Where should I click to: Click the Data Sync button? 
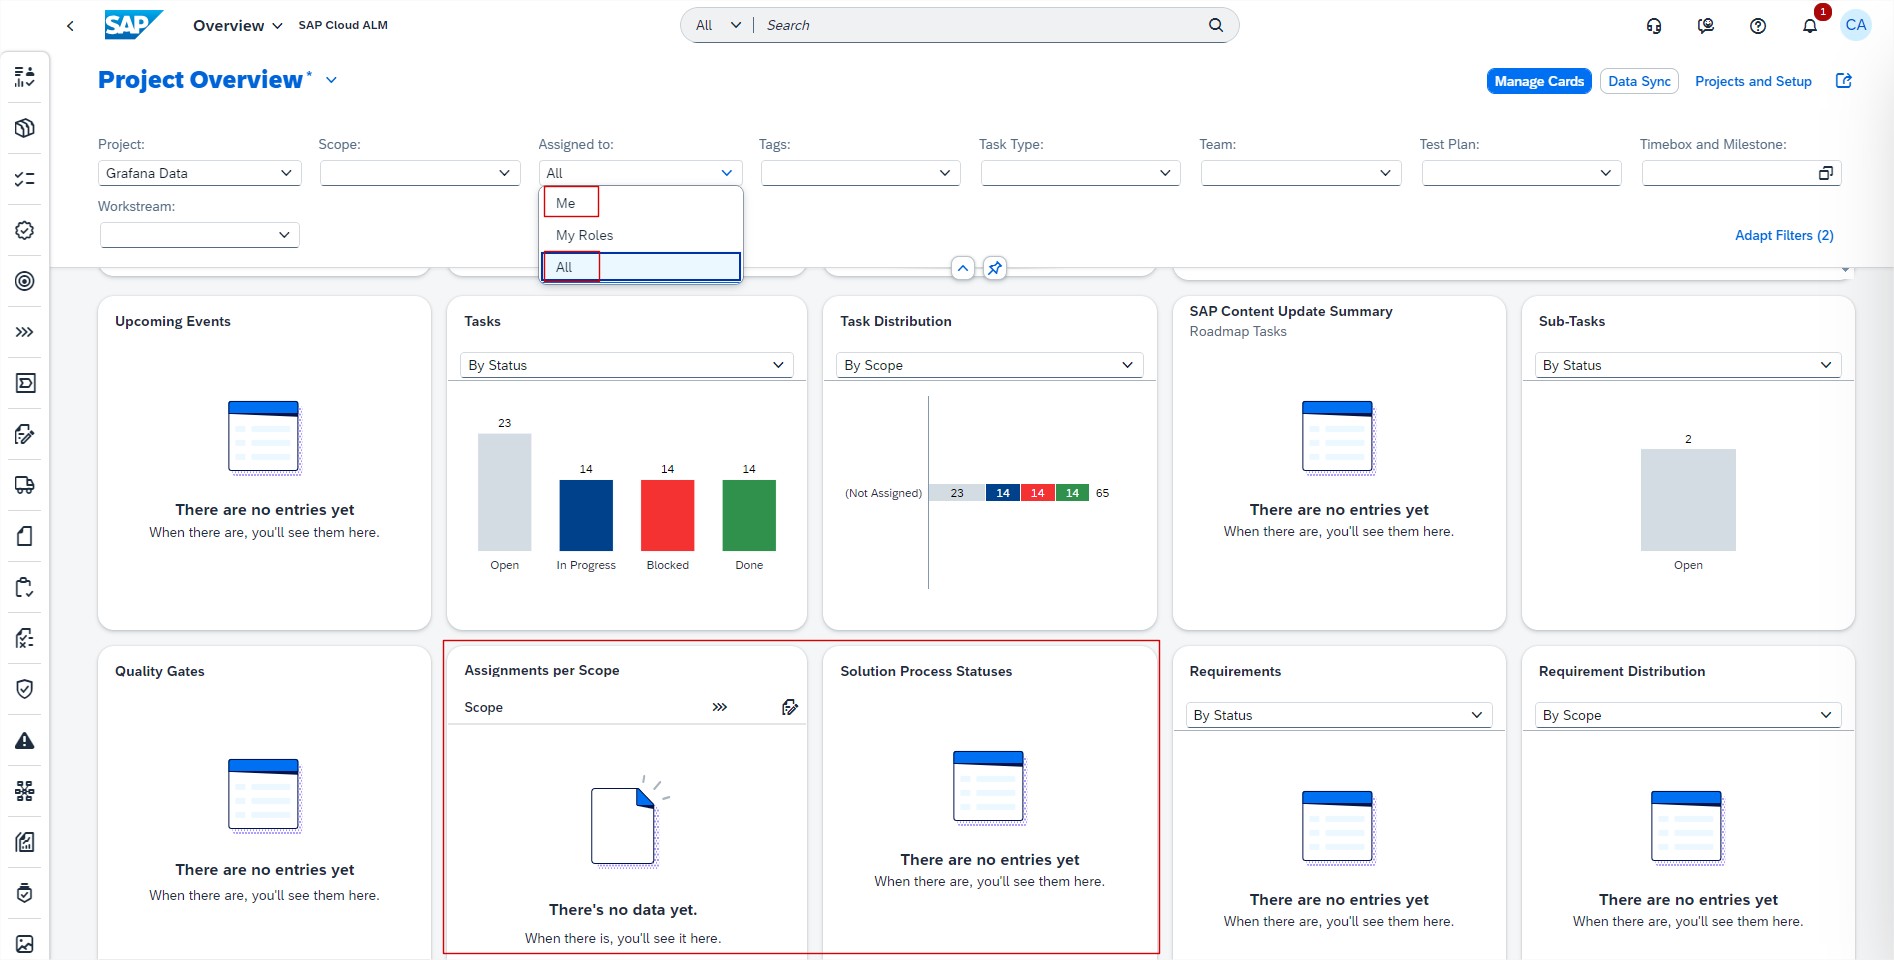pos(1638,81)
